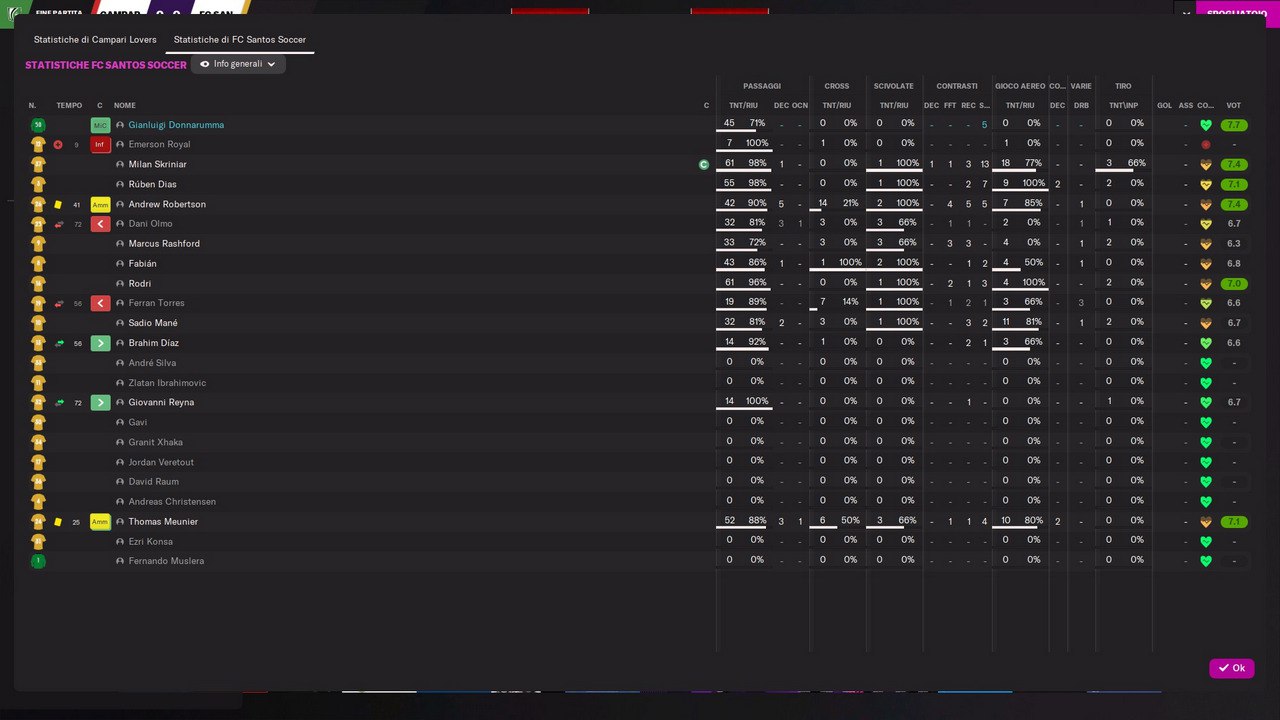This screenshot has width=1280, height=720.
Task: Click the red Inf badge for Emerson Royal
Action: point(100,145)
